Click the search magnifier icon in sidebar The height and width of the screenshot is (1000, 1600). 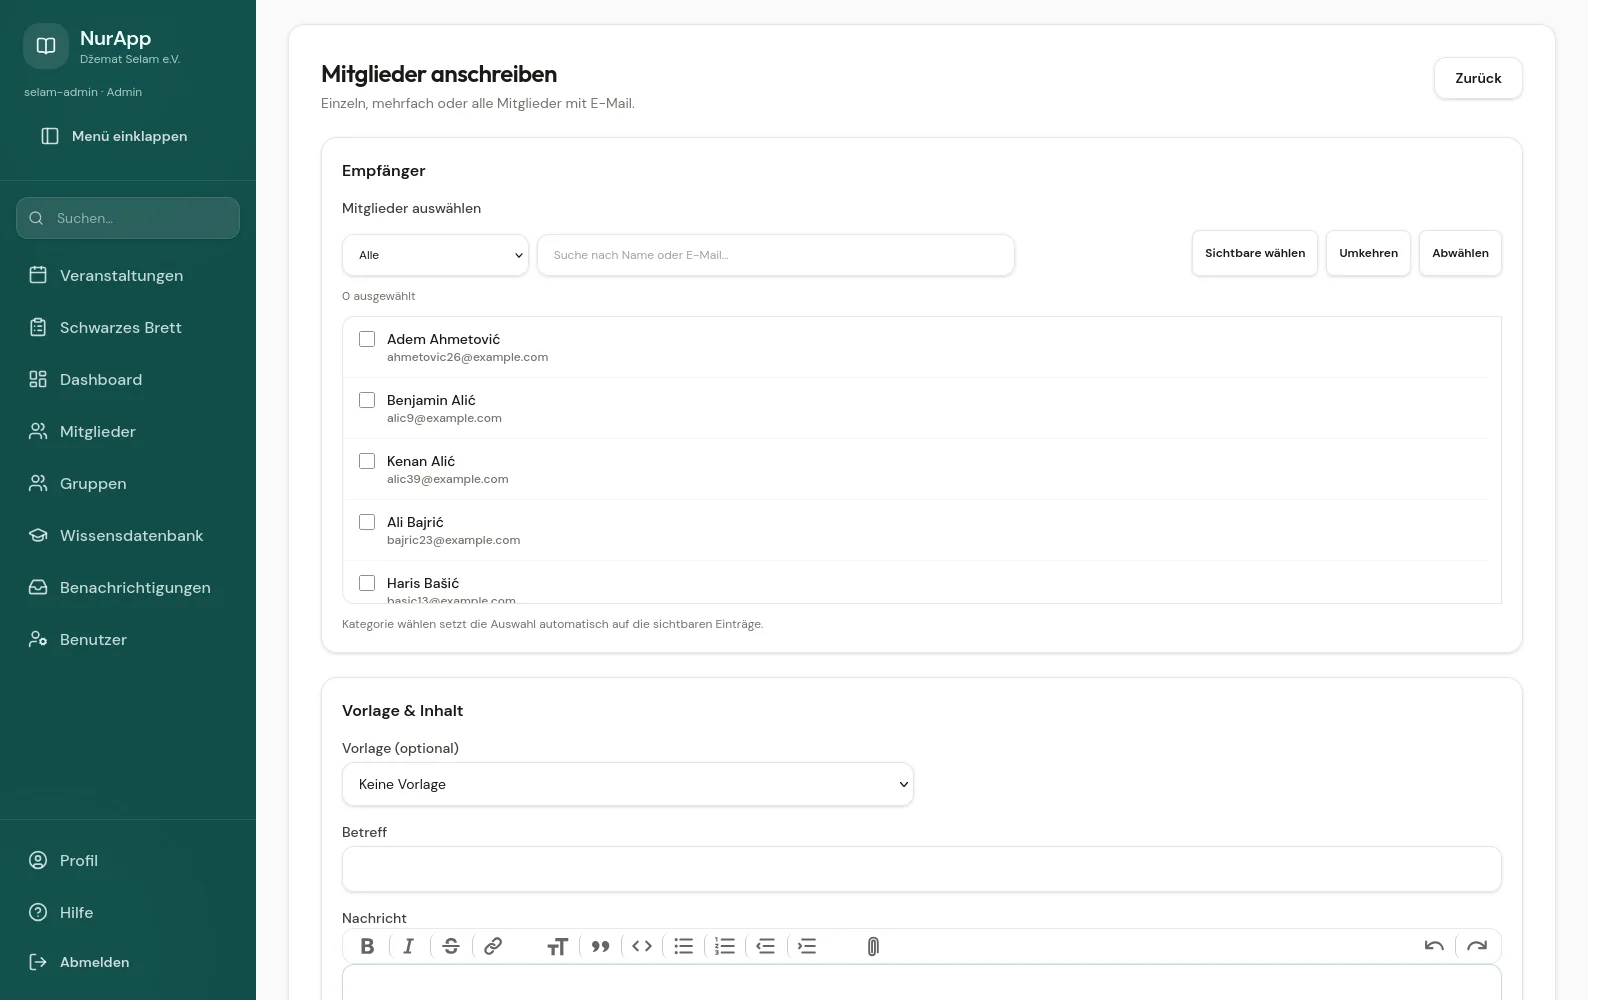pos(36,218)
